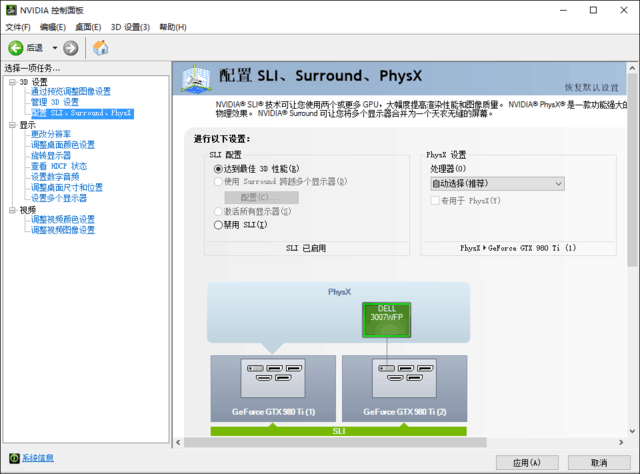This screenshot has height=474, width=640.
Task: Open the 帮助(H) menu
Action: pyautogui.click(x=173, y=27)
